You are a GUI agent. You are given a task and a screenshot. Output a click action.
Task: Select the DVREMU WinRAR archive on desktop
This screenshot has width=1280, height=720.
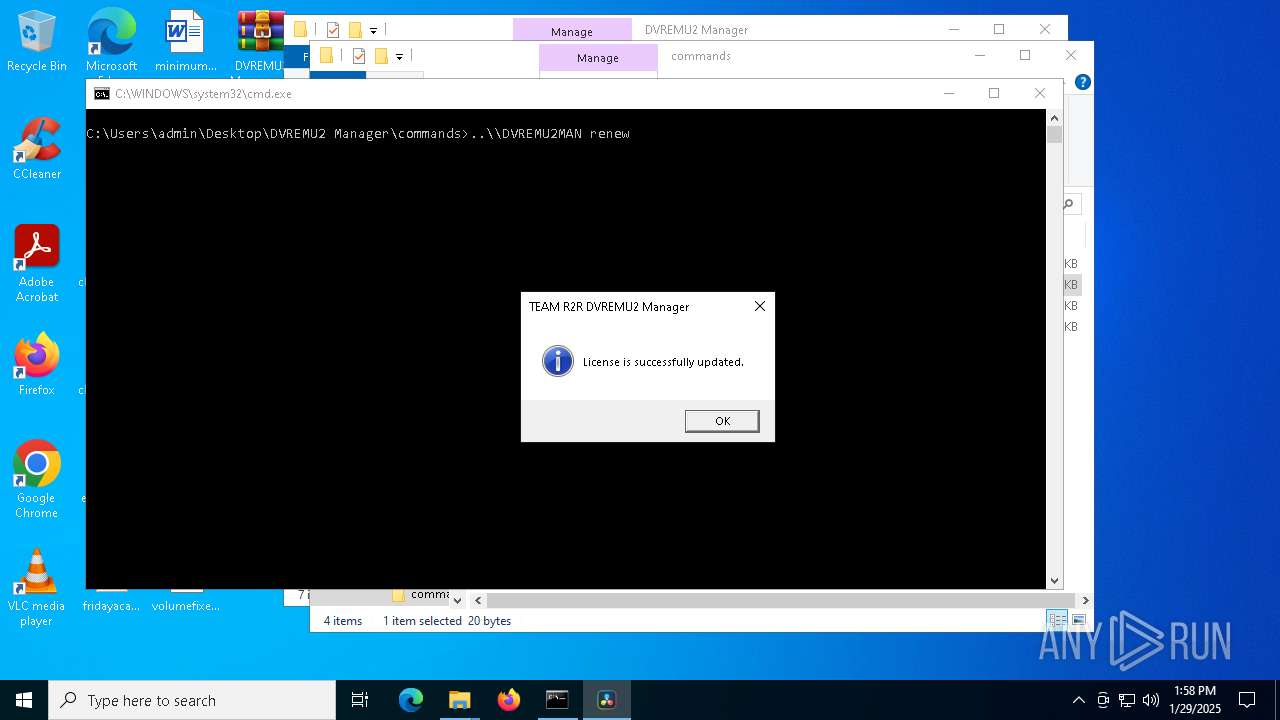[260, 41]
